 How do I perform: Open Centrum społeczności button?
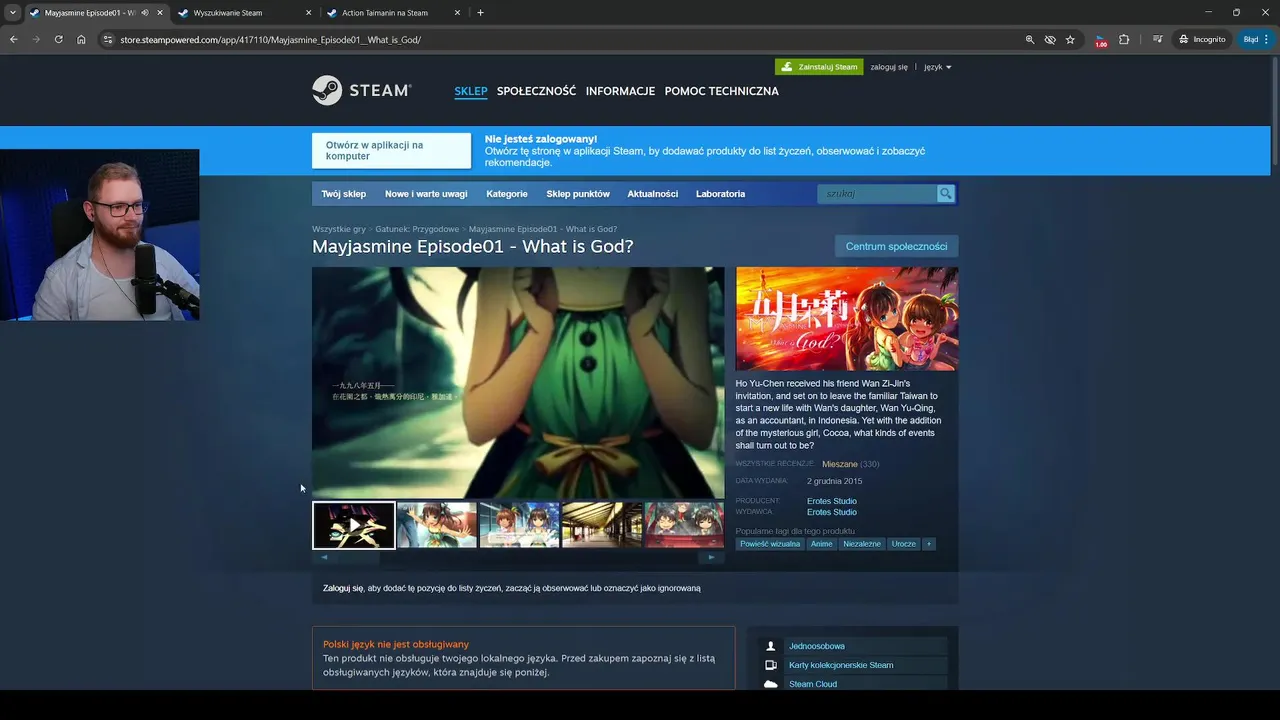coord(896,246)
